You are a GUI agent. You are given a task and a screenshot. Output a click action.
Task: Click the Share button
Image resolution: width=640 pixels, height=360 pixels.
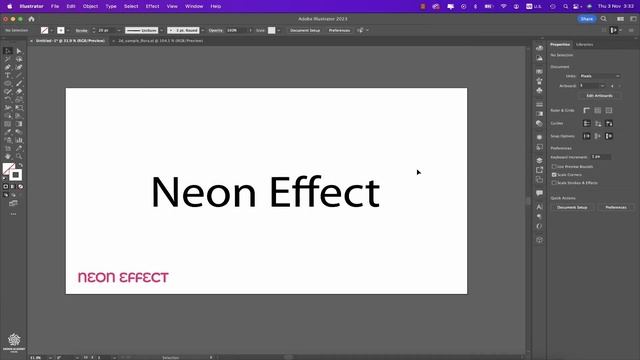point(587,19)
